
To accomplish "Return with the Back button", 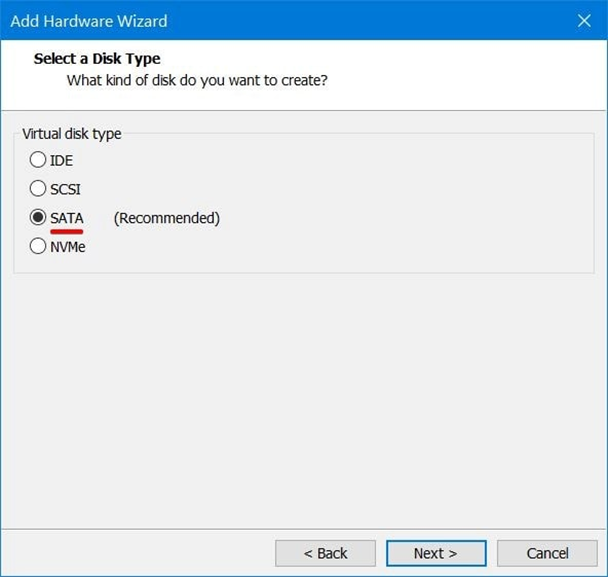I will pos(325,553).
